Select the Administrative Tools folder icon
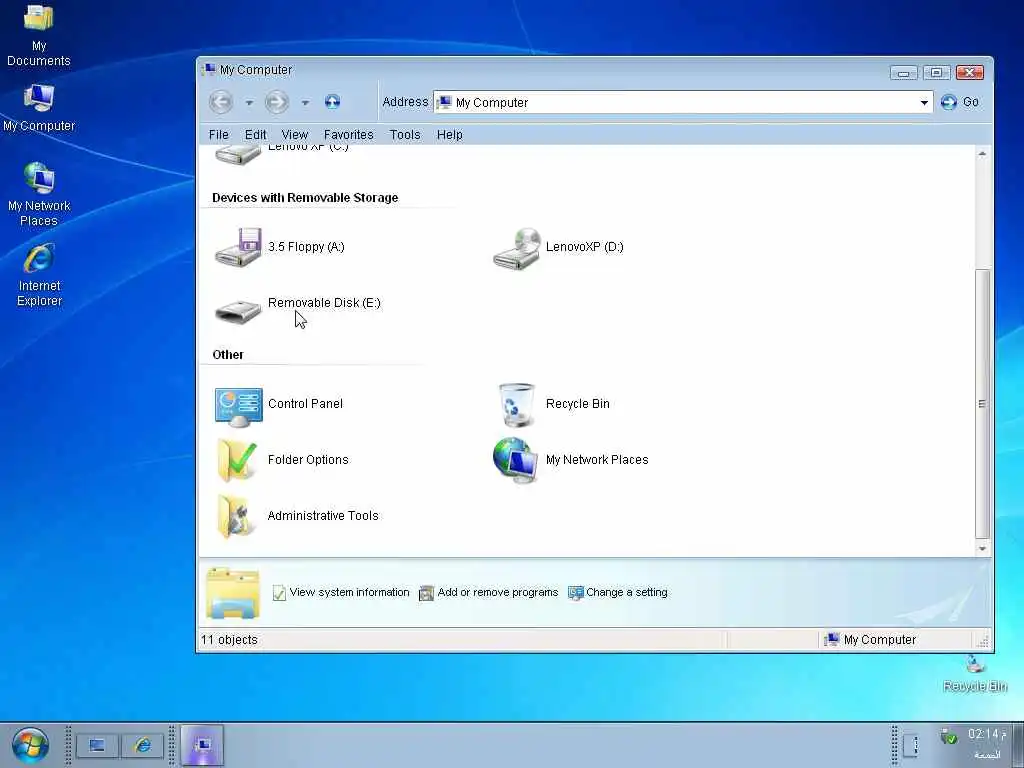 click(234, 516)
